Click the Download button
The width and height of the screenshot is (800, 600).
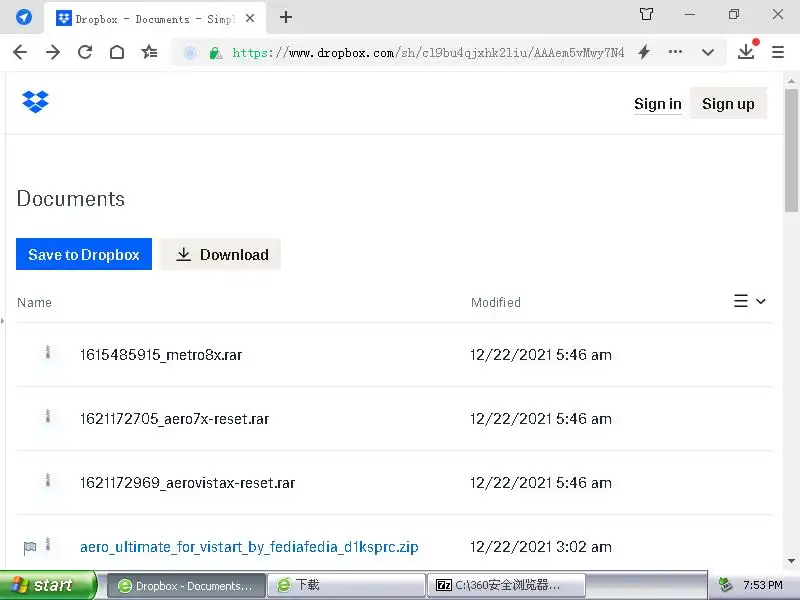pyautogui.click(x=220, y=254)
